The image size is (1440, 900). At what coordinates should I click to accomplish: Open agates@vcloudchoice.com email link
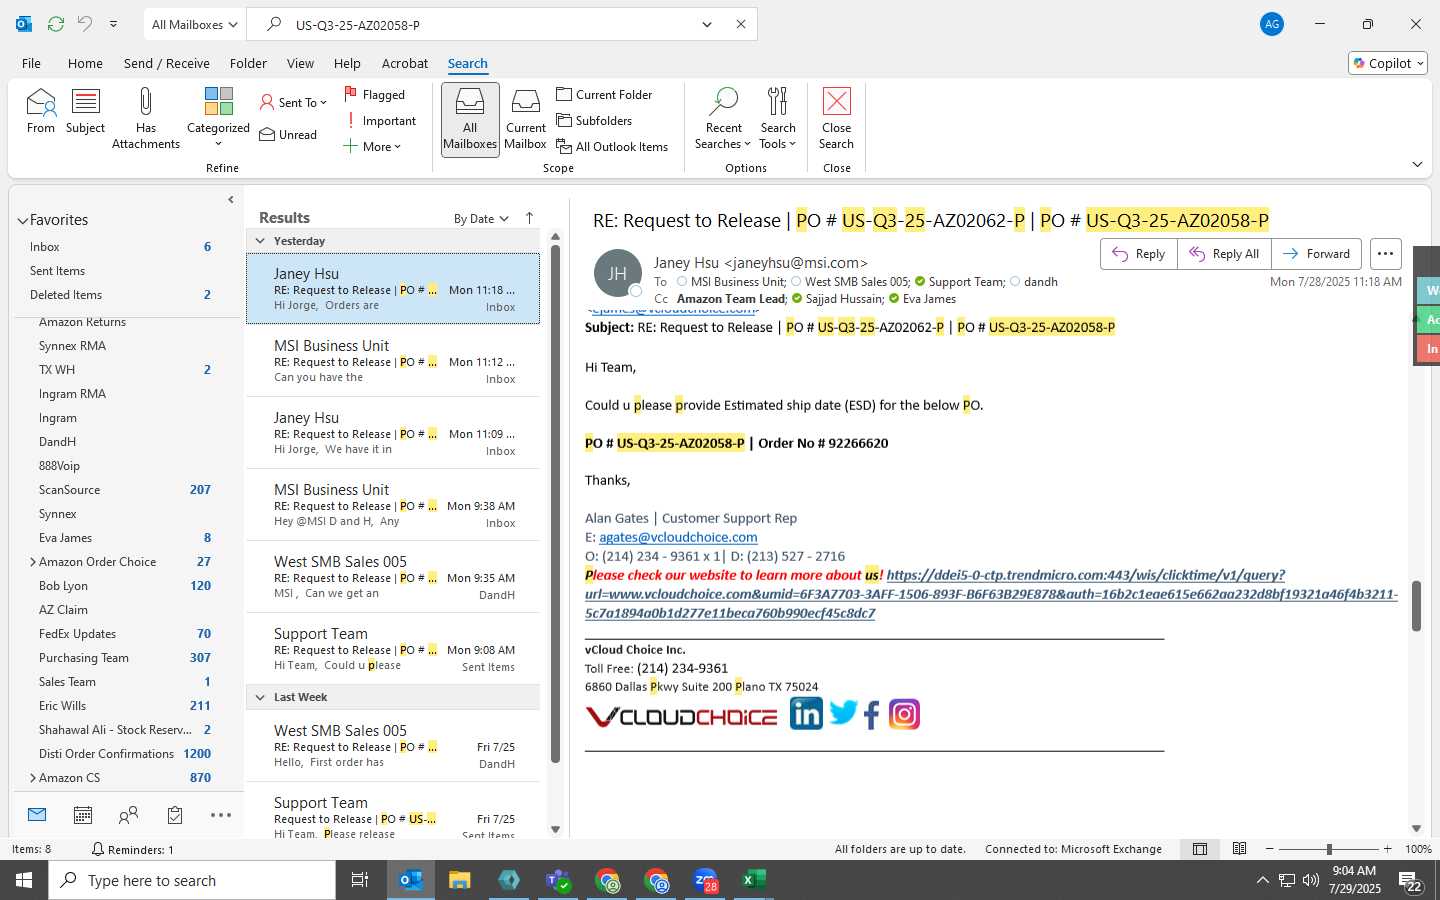[x=678, y=537]
